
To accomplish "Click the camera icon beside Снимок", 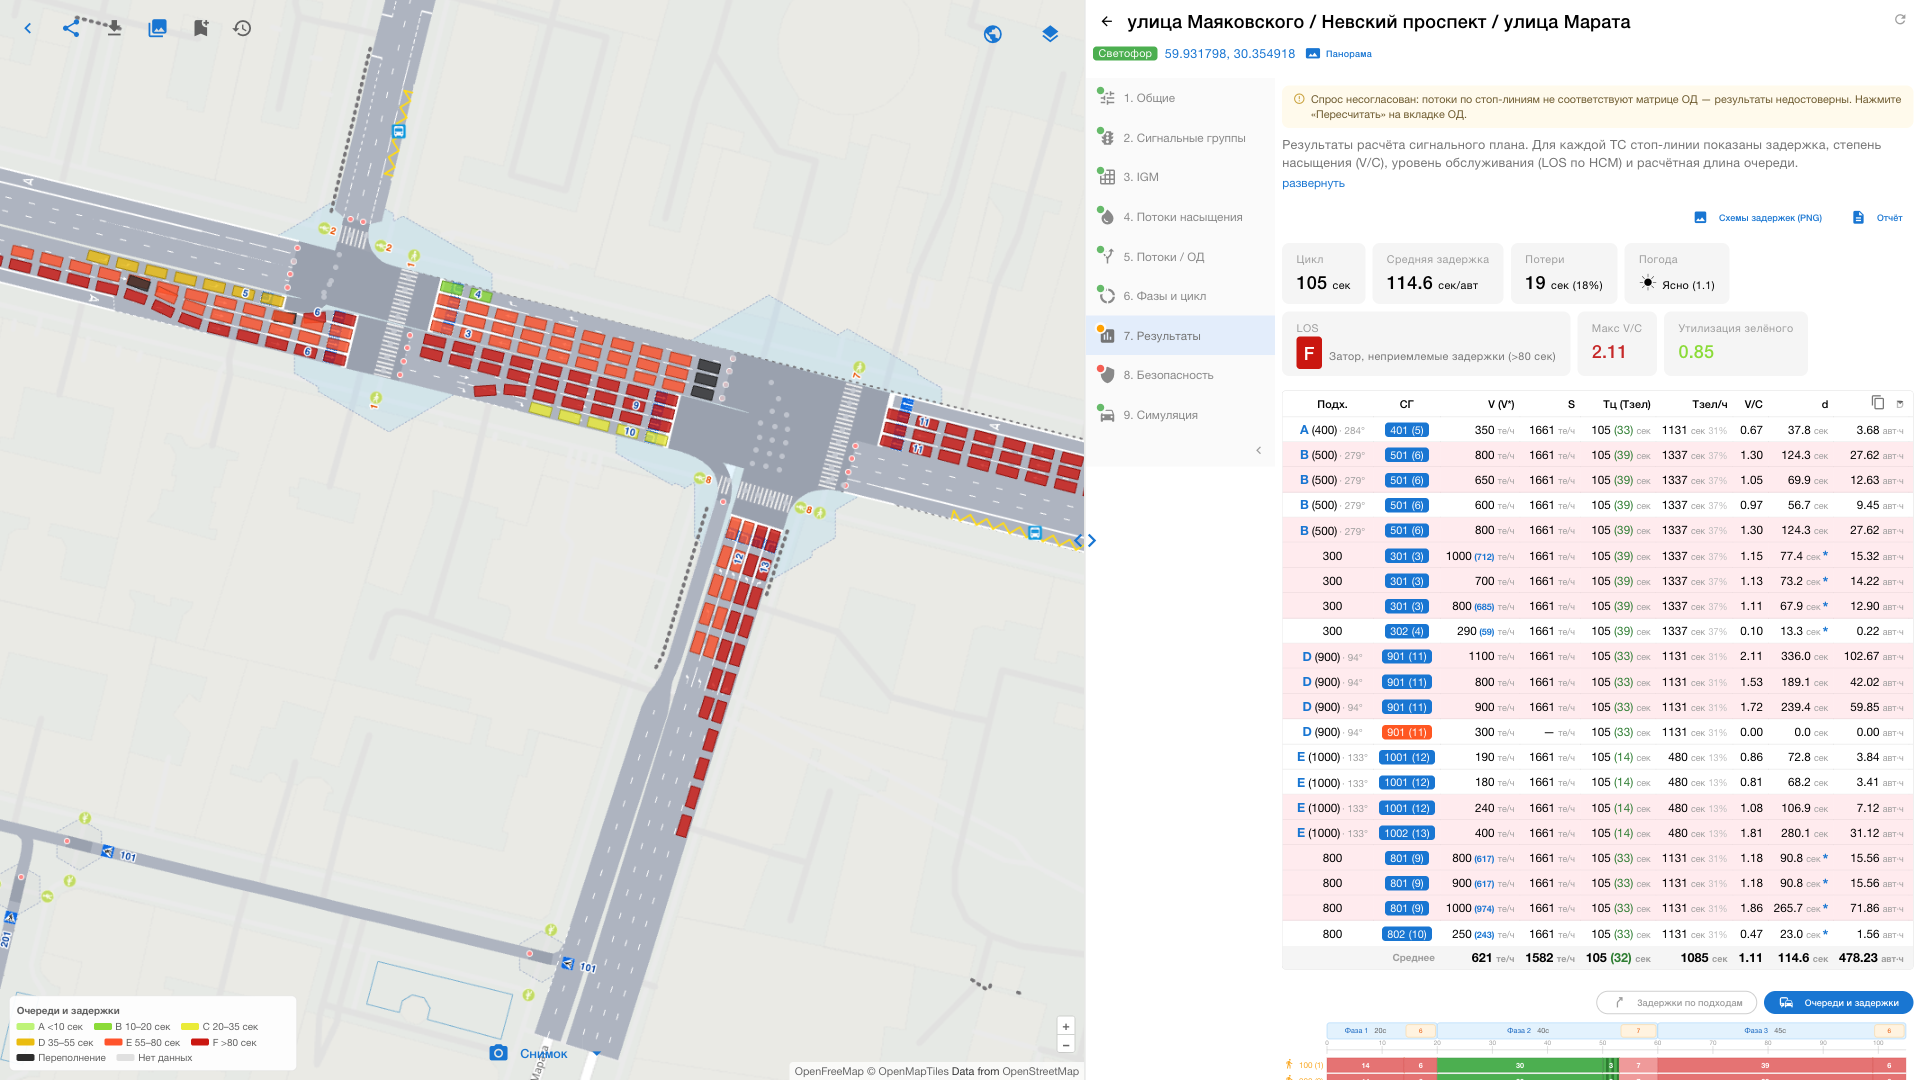I will [498, 1053].
